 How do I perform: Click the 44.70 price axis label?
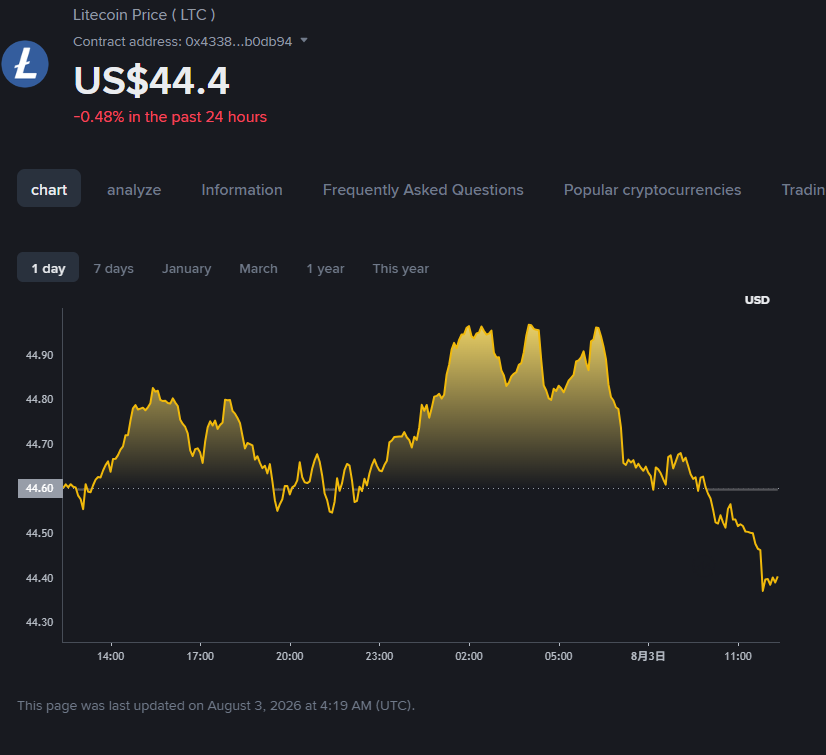click(40, 444)
